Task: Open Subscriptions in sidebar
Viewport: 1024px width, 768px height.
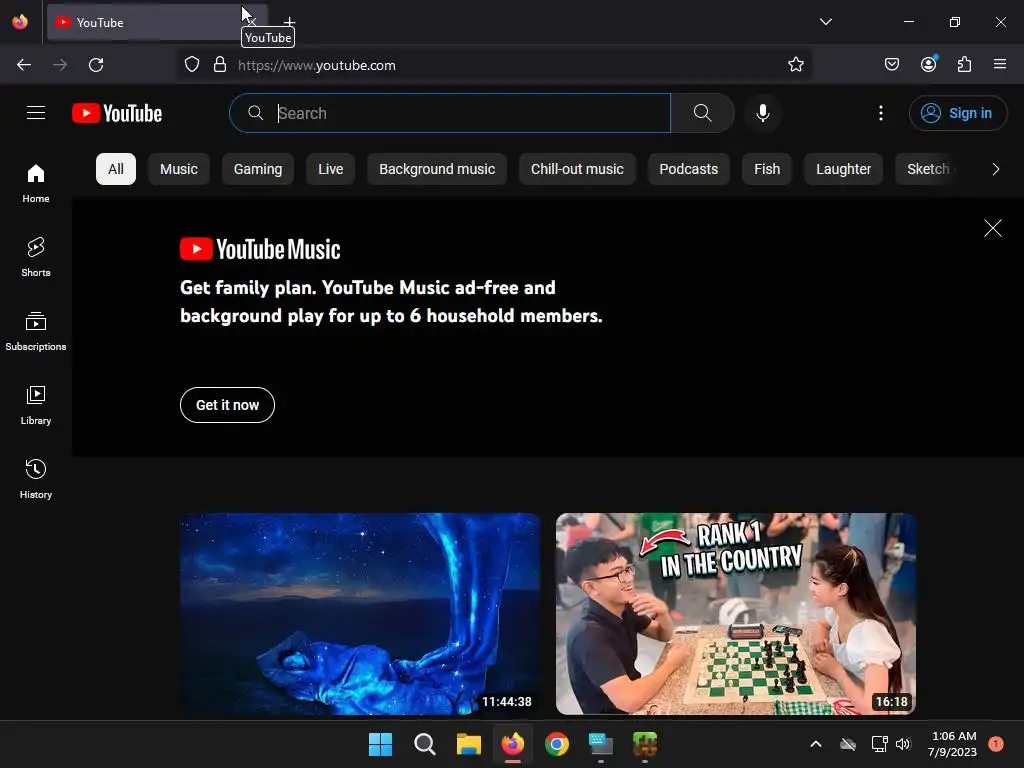Action: (x=36, y=331)
